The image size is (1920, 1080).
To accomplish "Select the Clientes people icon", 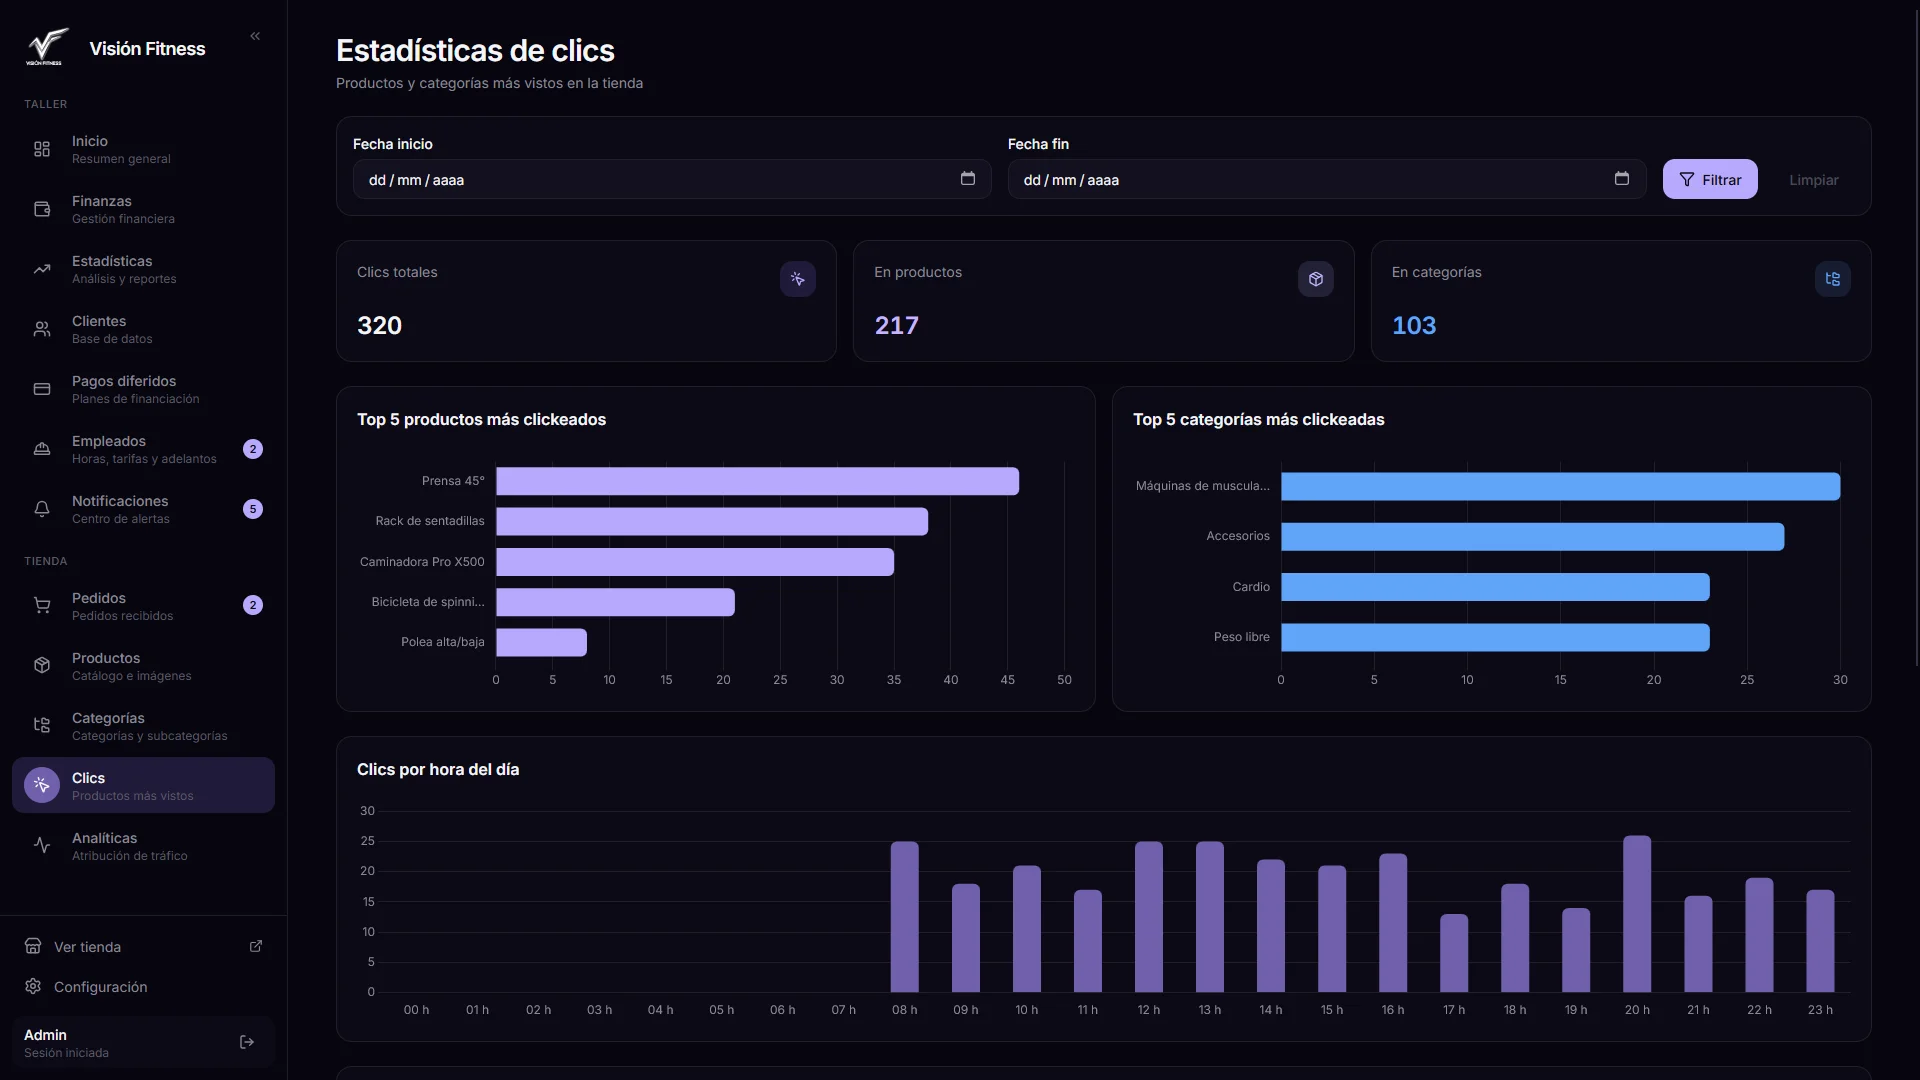I will (x=42, y=329).
